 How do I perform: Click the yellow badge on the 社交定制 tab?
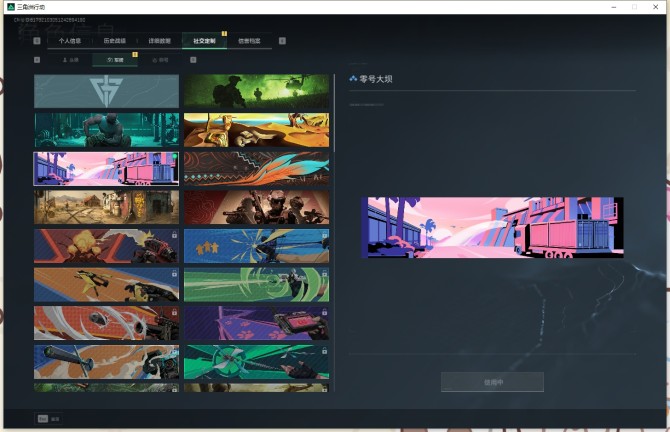click(224, 34)
